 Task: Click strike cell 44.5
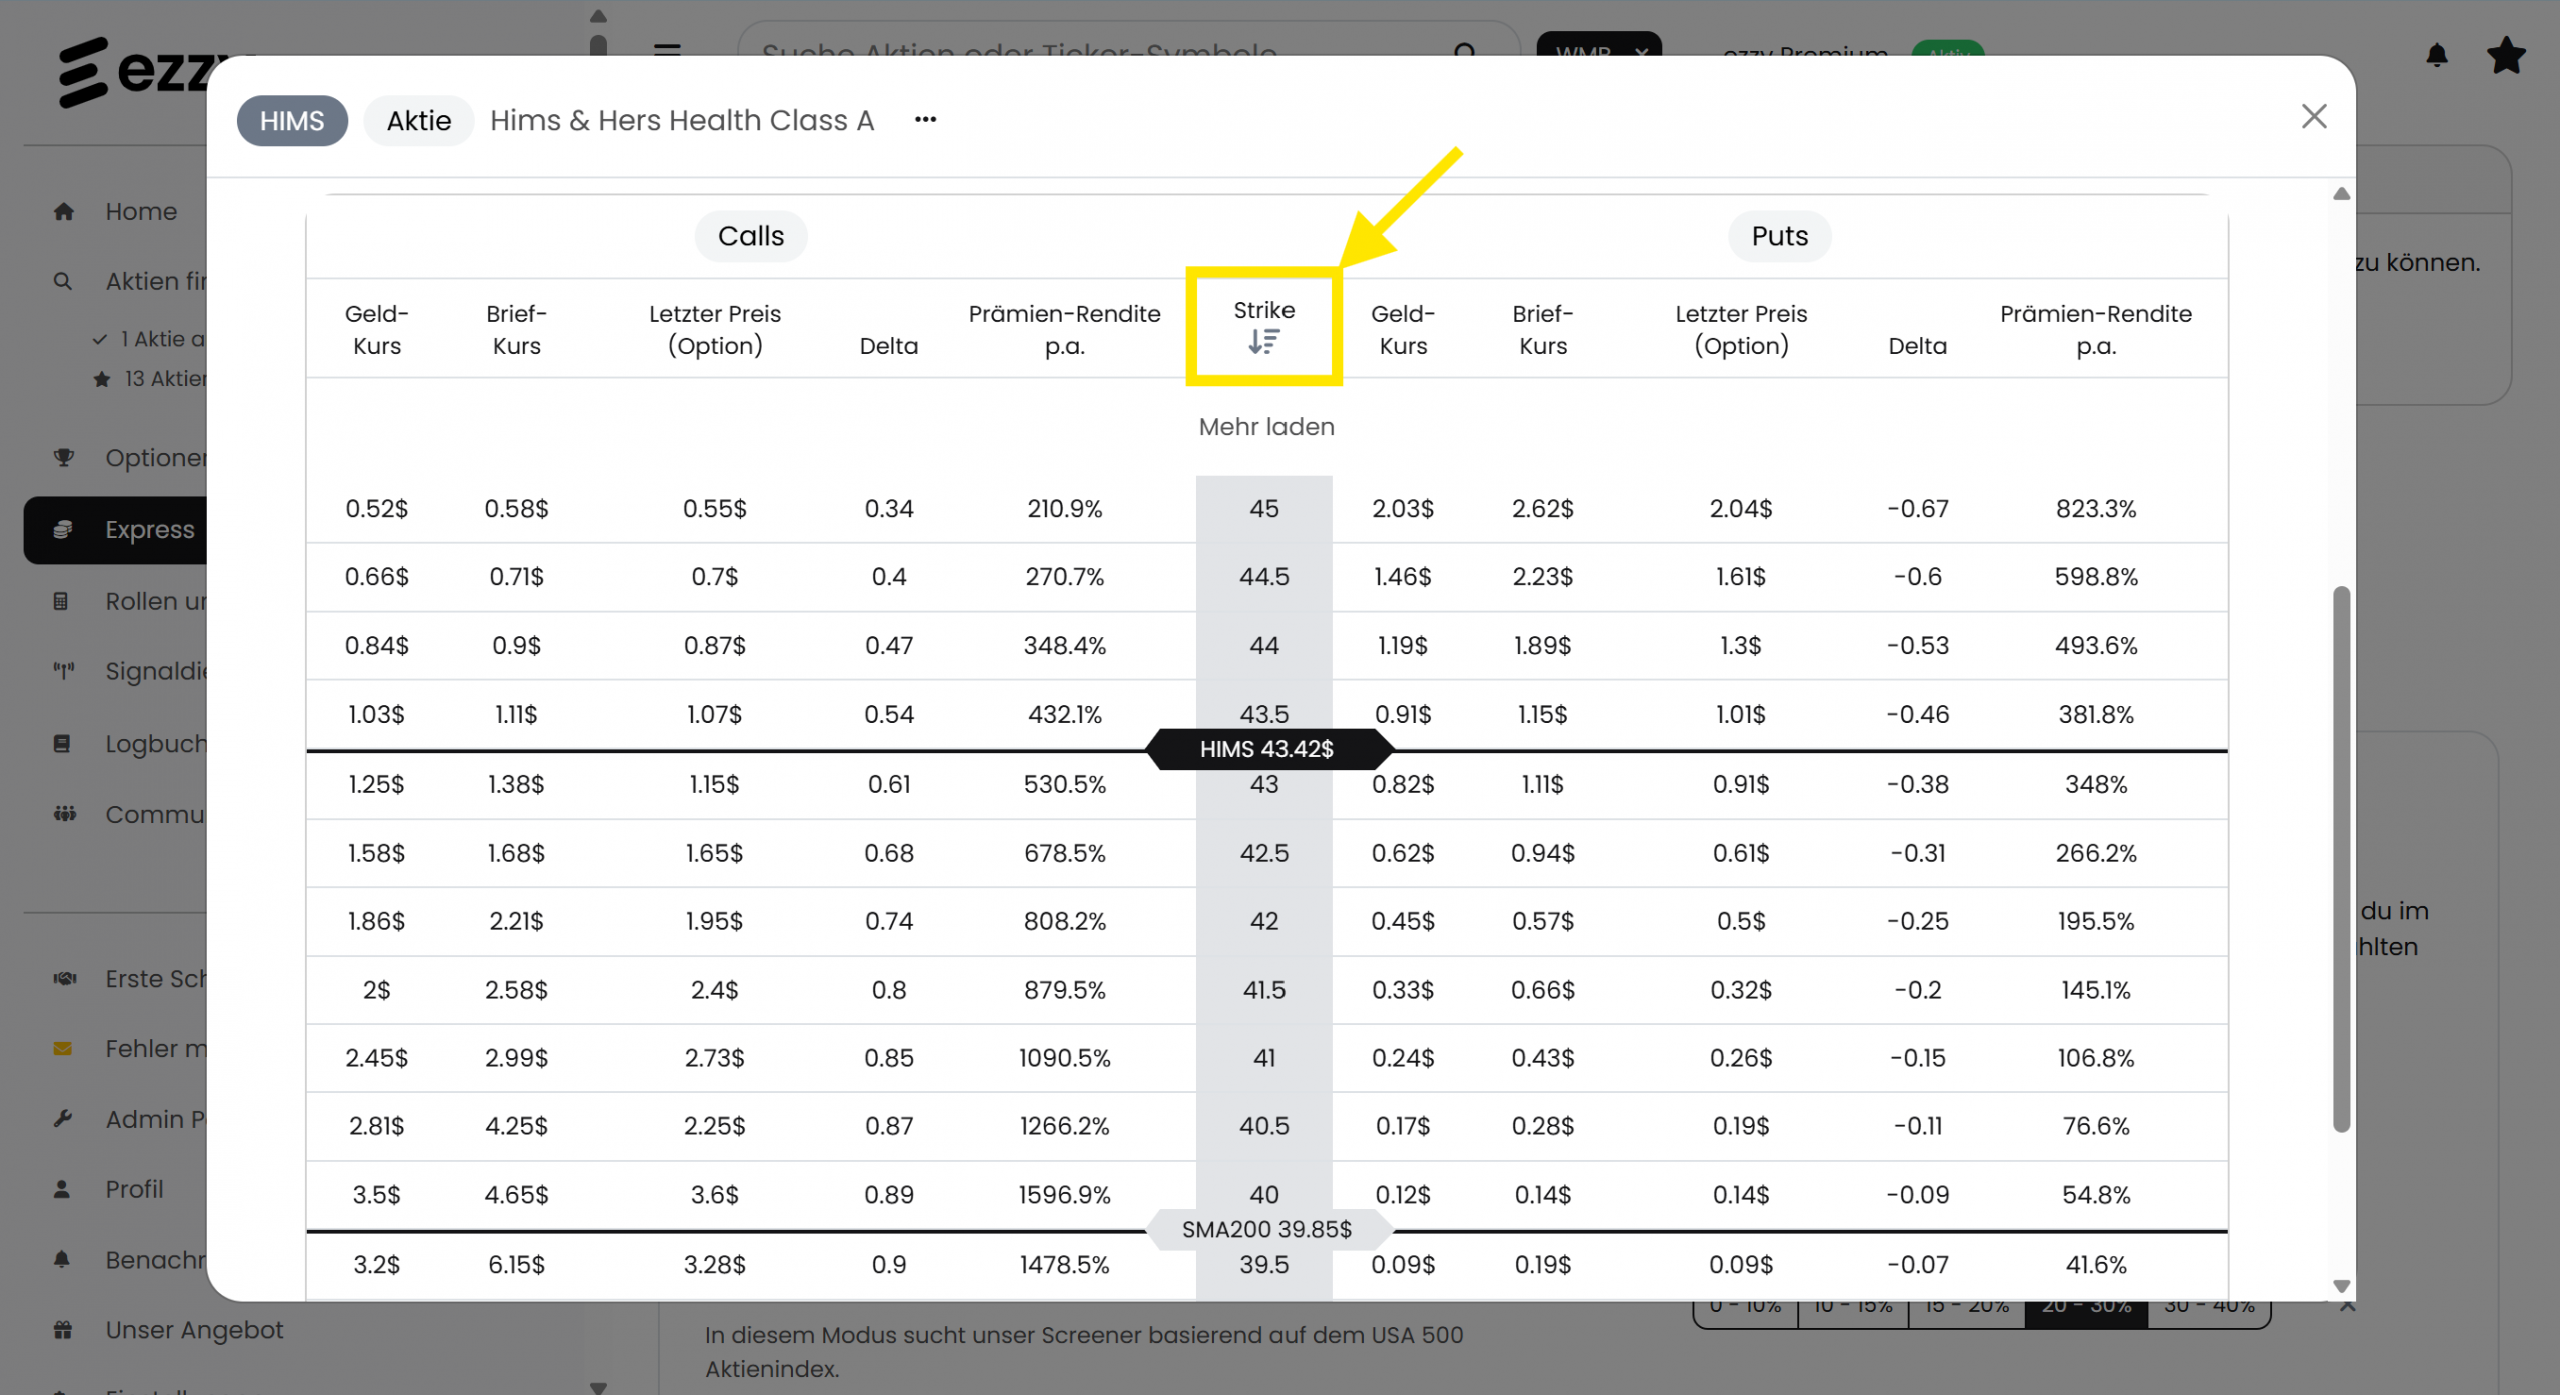tap(1263, 577)
